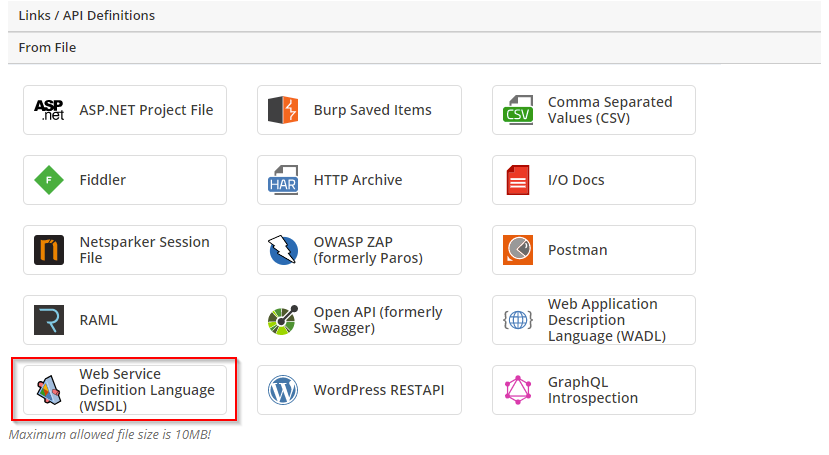Viewport: 829px width, 455px height.
Task: Select the Burp Saved Items icon
Action: tap(283, 110)
